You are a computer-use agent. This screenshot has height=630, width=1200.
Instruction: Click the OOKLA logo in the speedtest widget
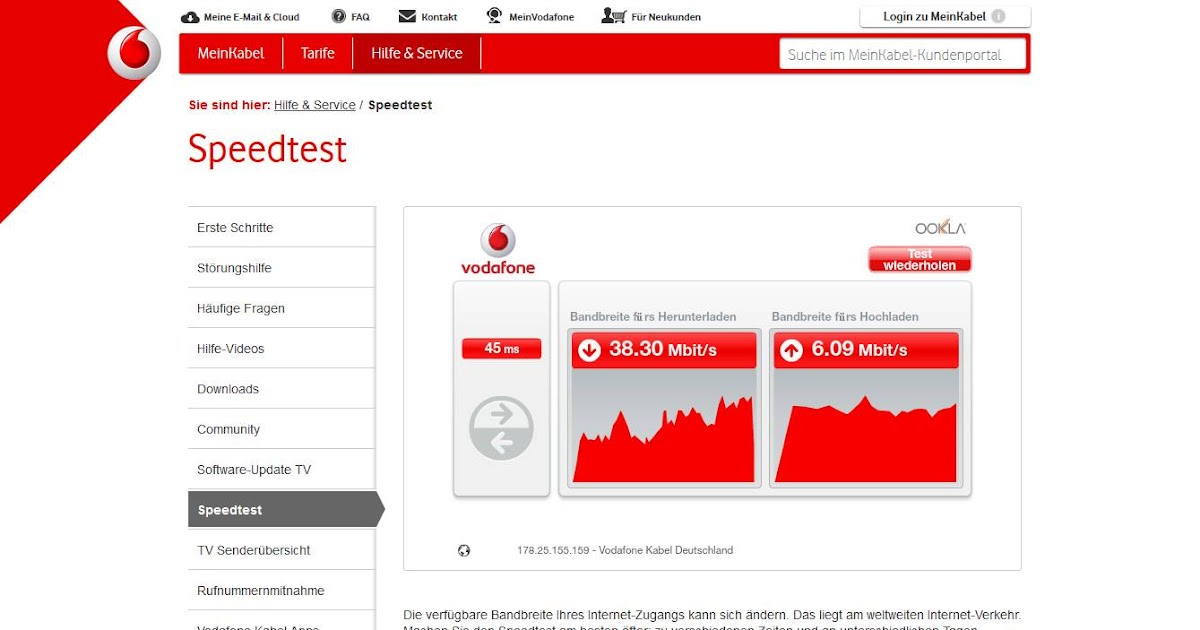[940, 228]
